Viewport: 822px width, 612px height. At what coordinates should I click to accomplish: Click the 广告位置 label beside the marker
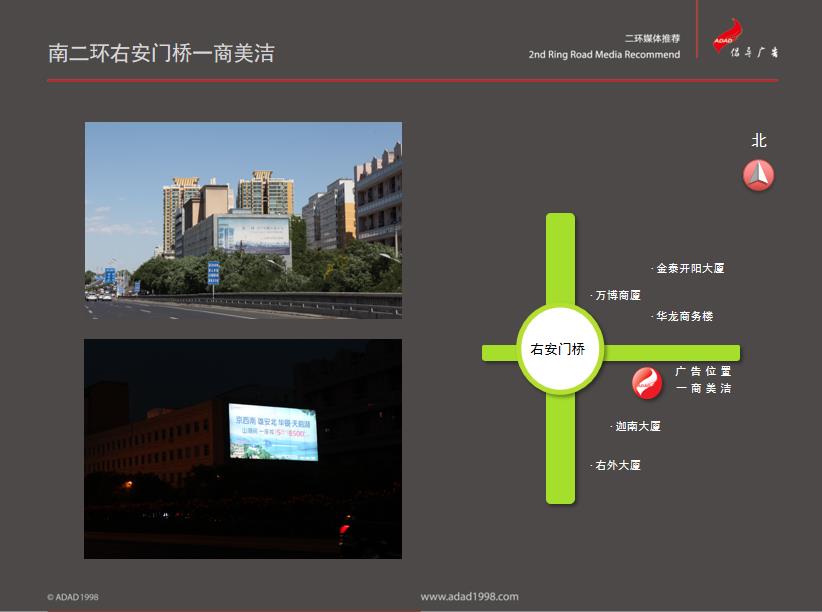[703, 371]
